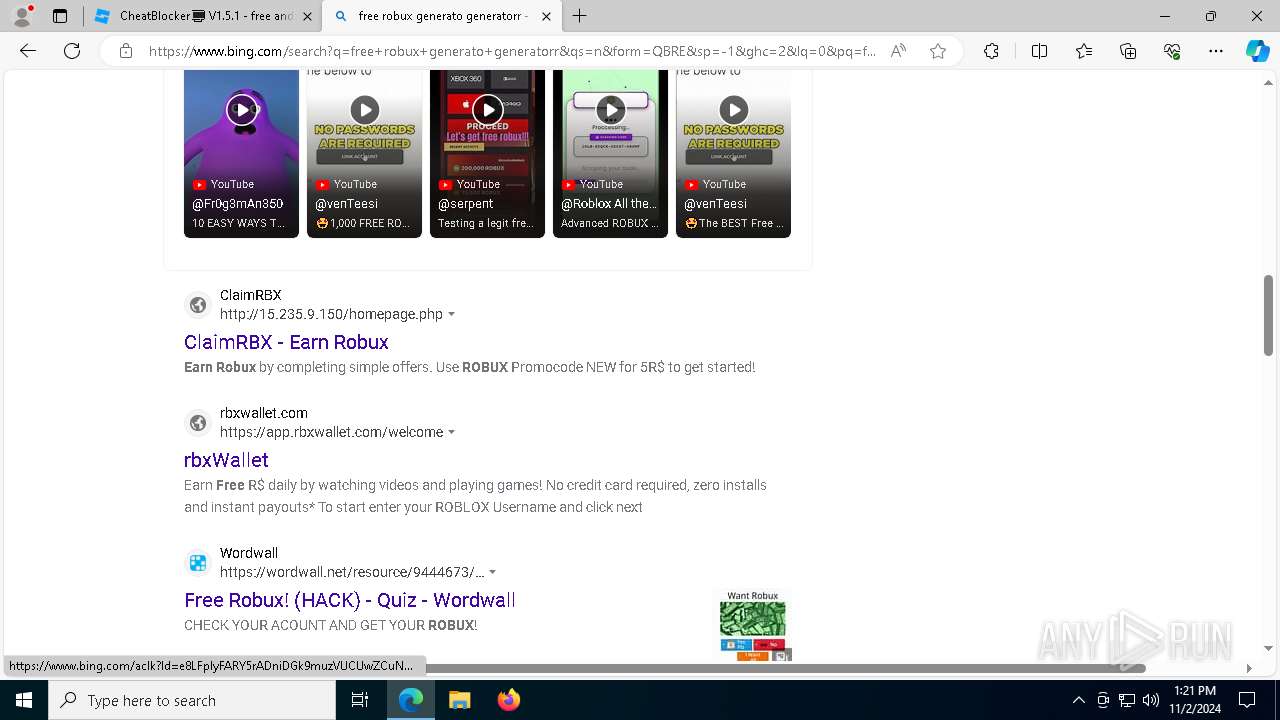Open Firefox from the taskbar
This screenshot has width=1280, height=720.
(508, 700)
